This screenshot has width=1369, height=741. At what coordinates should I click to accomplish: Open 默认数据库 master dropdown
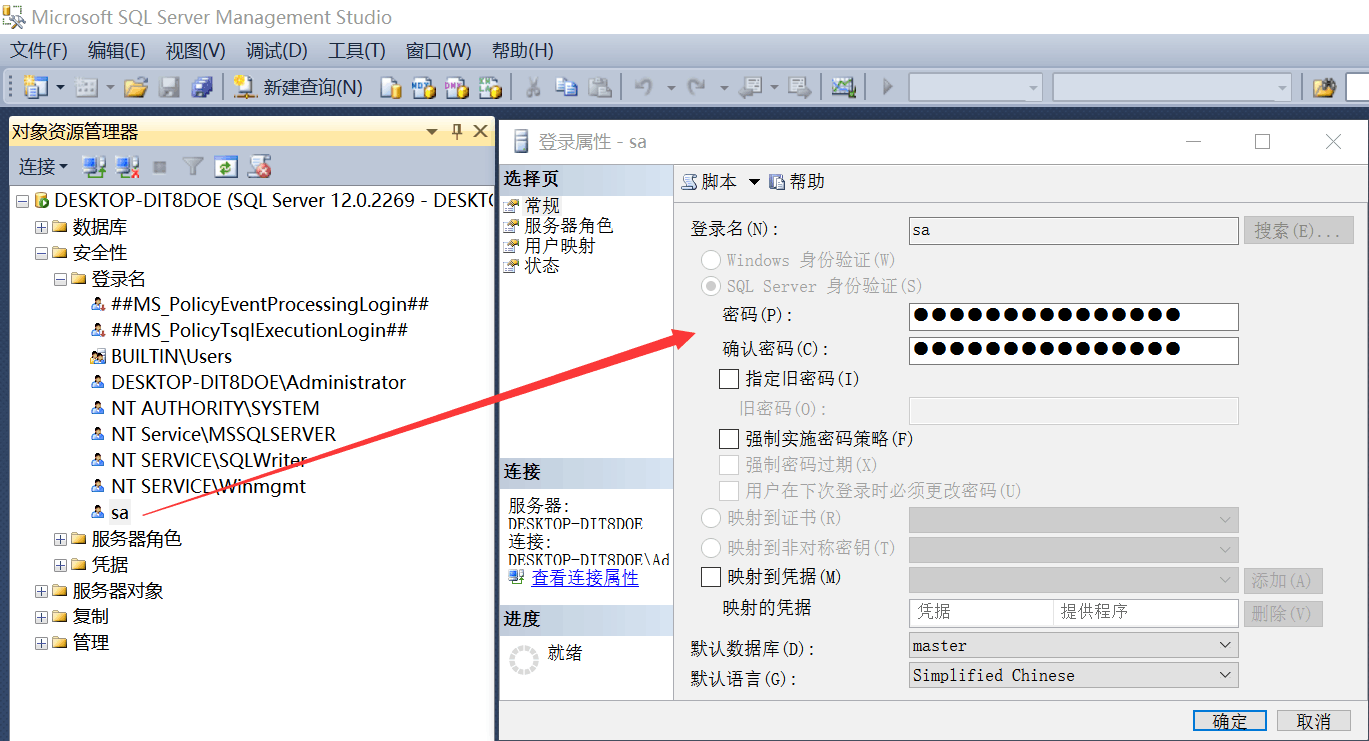coord(1074,646)
